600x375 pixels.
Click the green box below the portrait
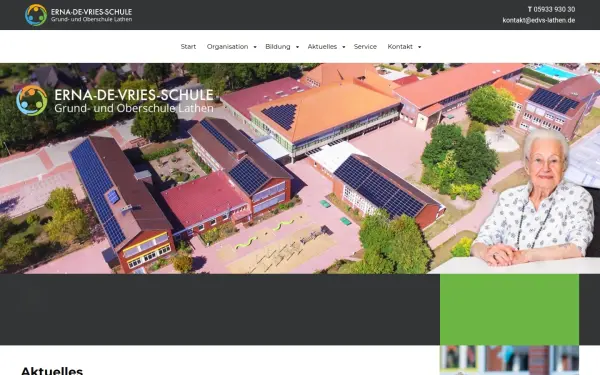[509, 310]
